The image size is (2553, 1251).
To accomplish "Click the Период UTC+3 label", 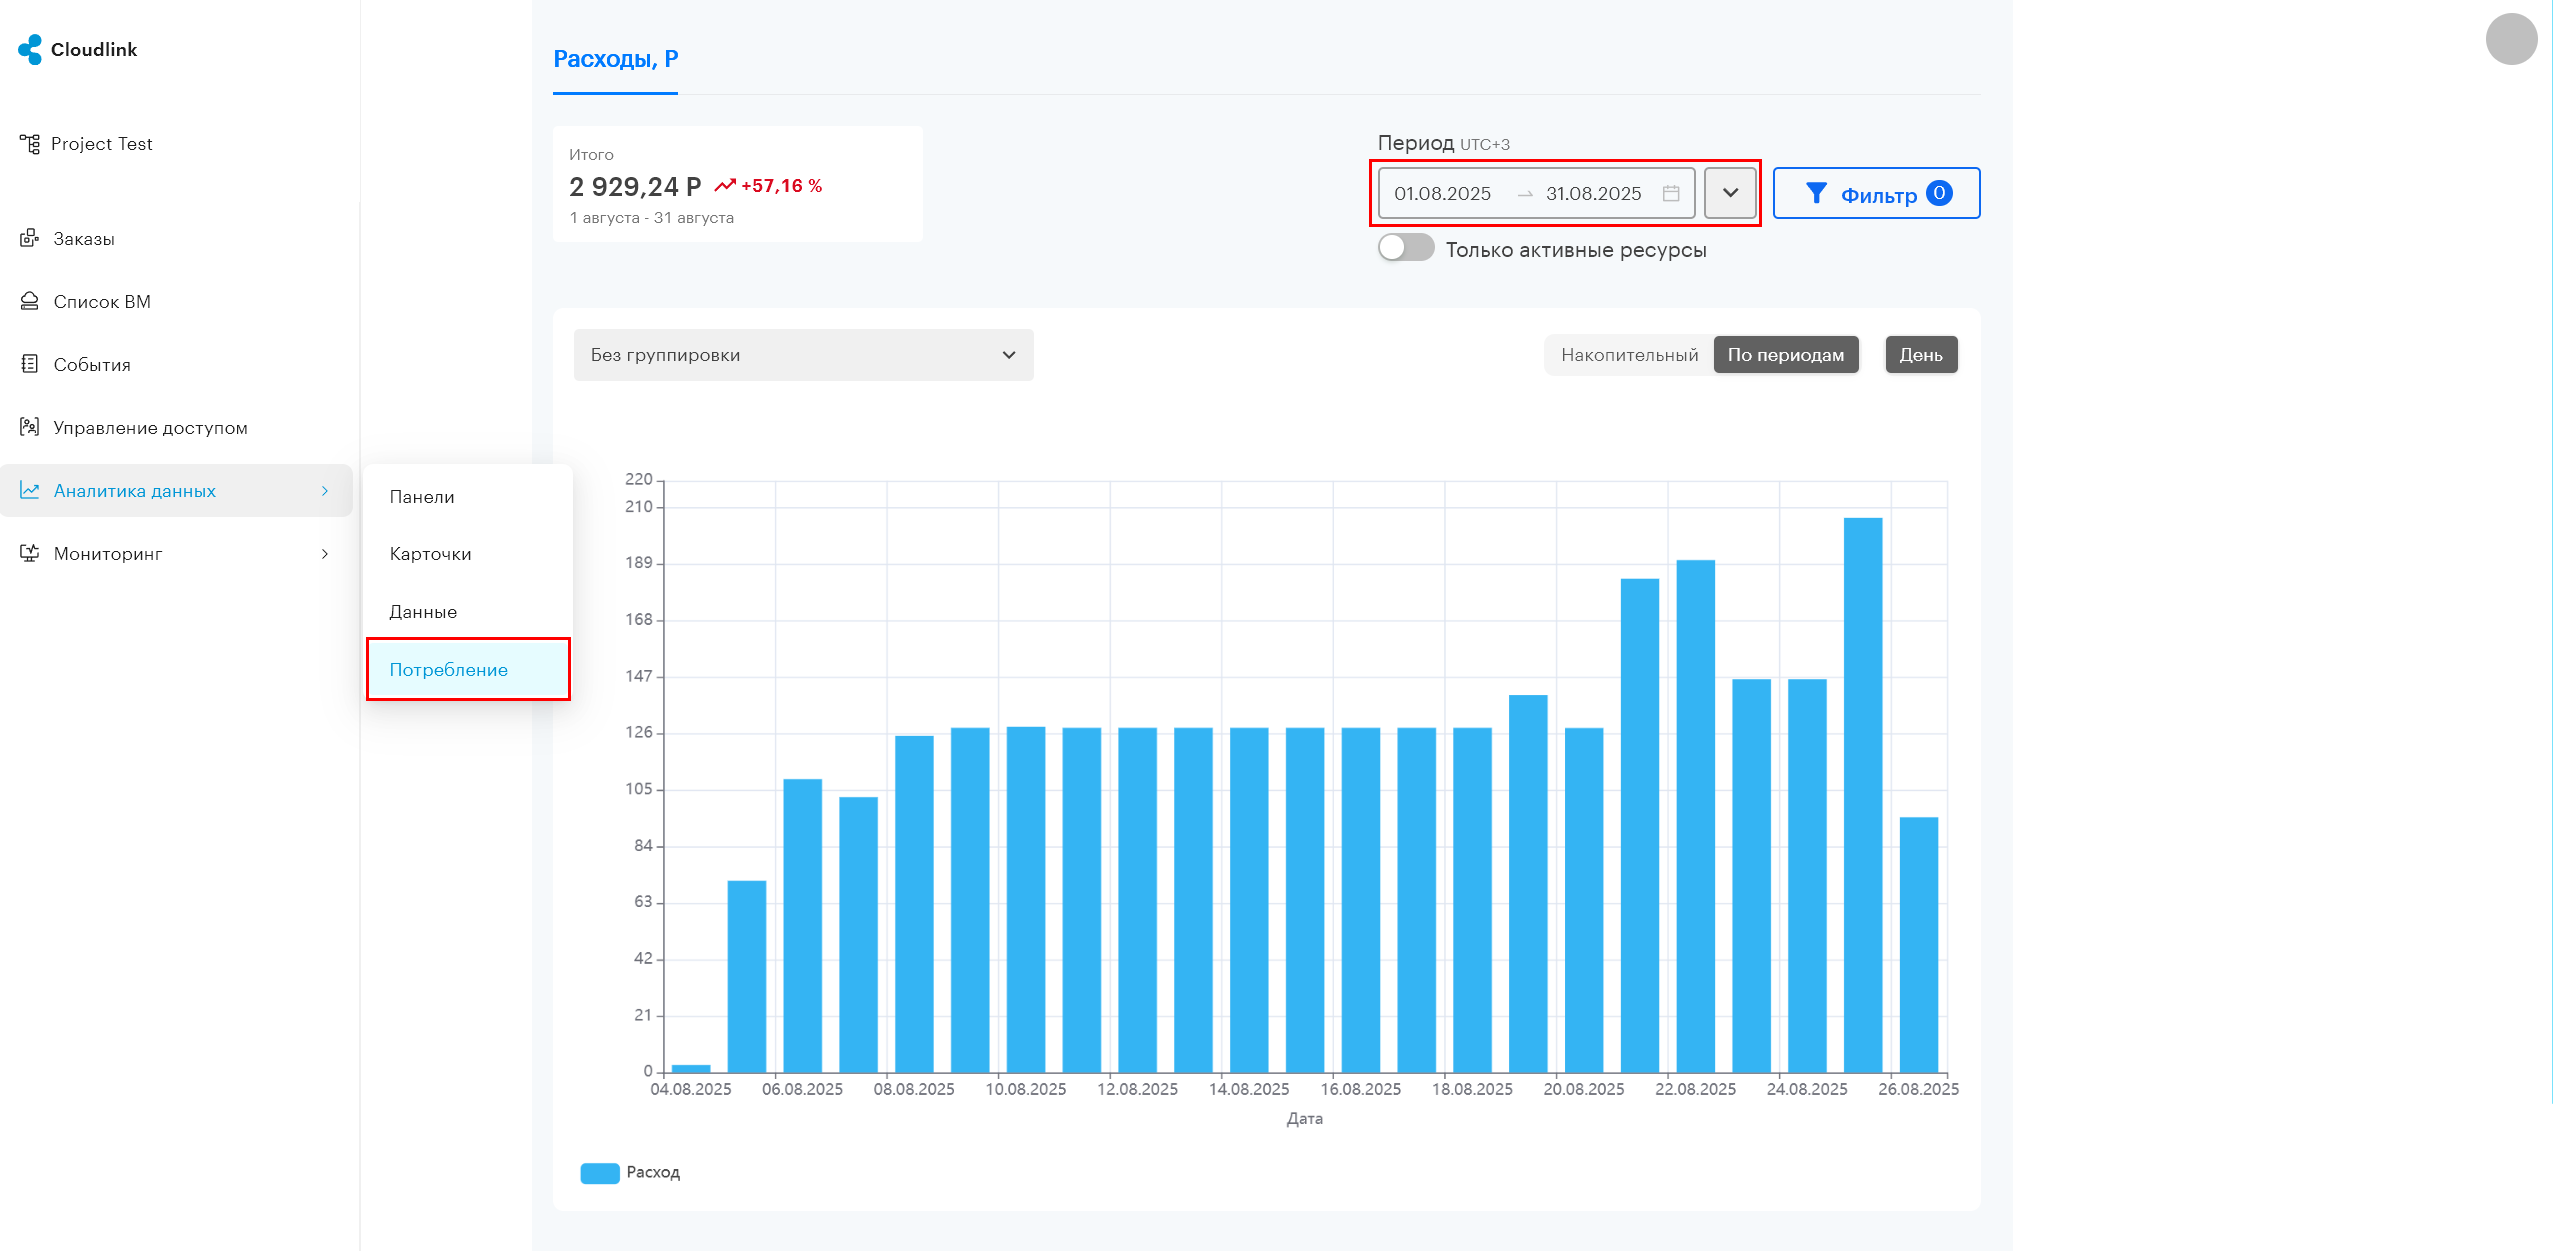I will pyautogui.click(x=1443, y=143).
